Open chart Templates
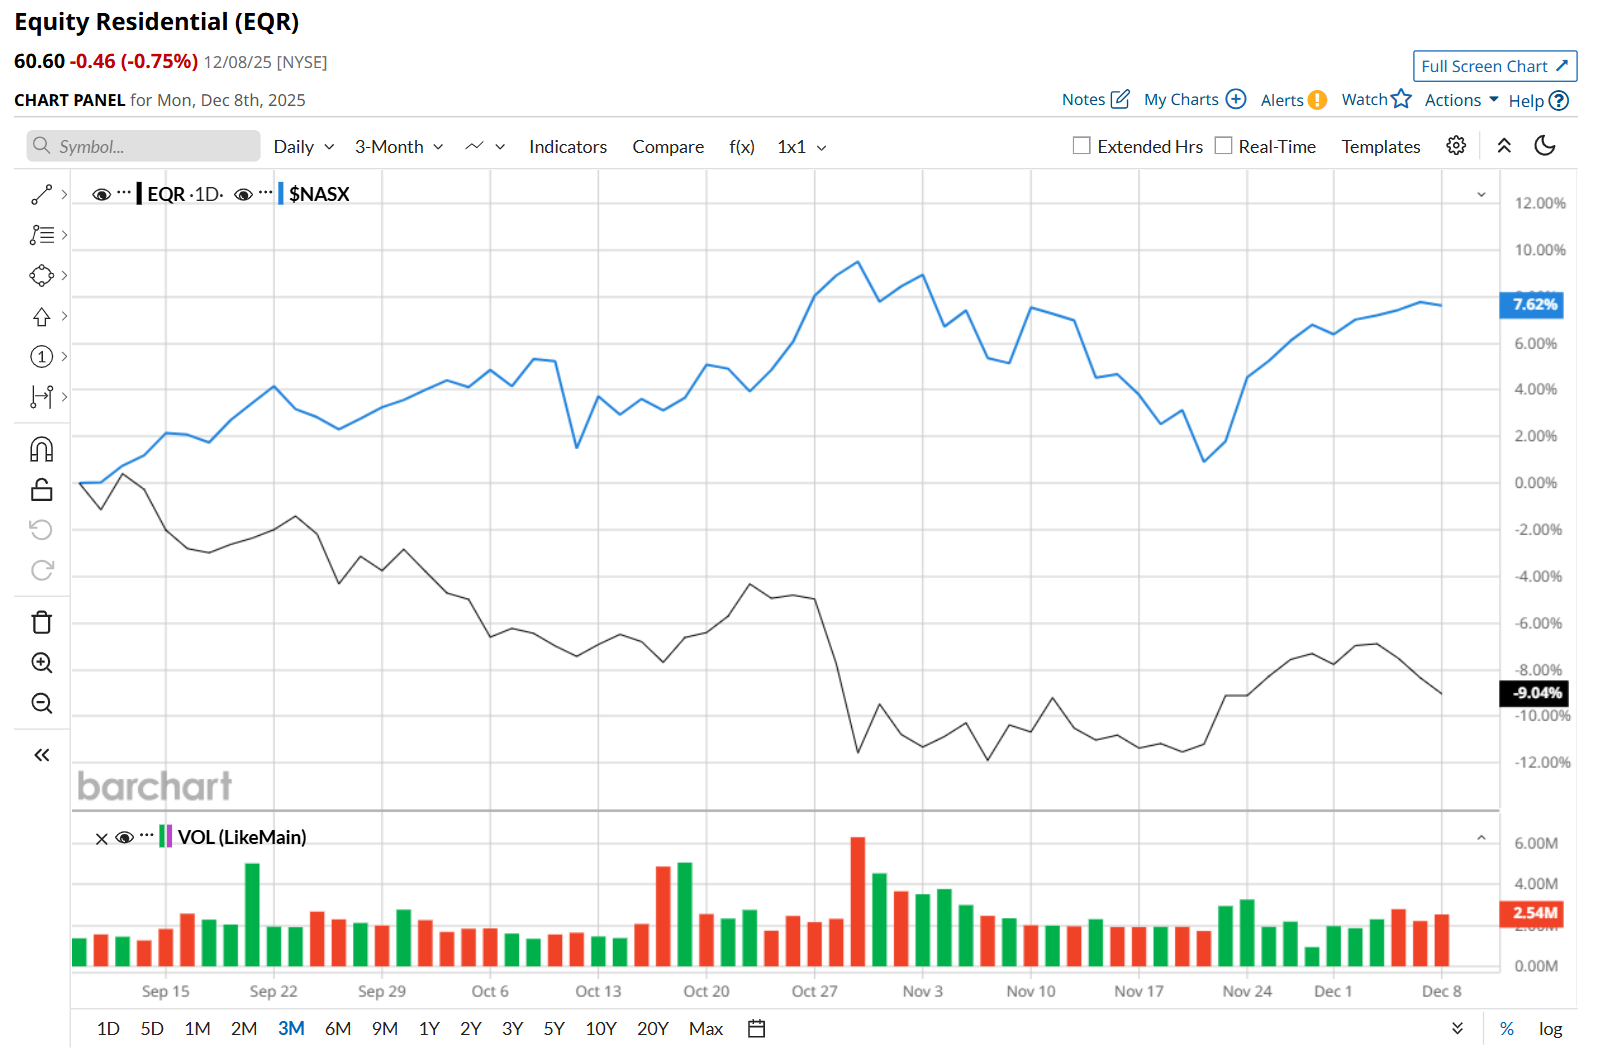This screenshot has width=1610, height=1054. [x=1381, y=146]
